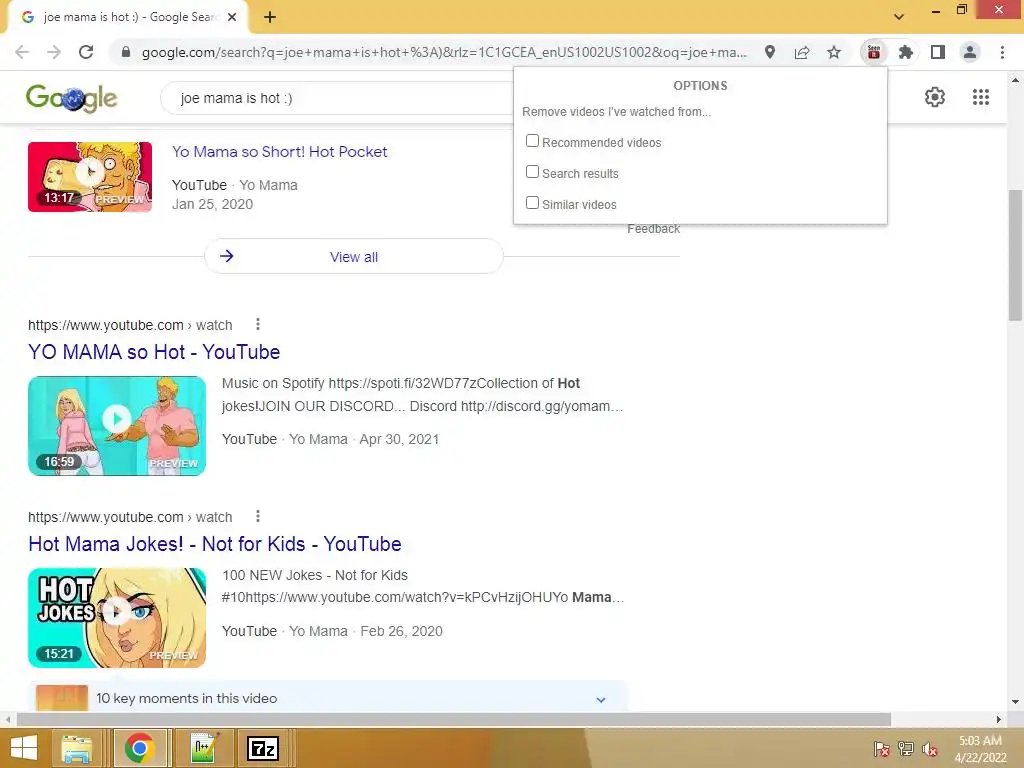Open the side panel icon
Screen dimensions: 1024x768
(938, 52)
